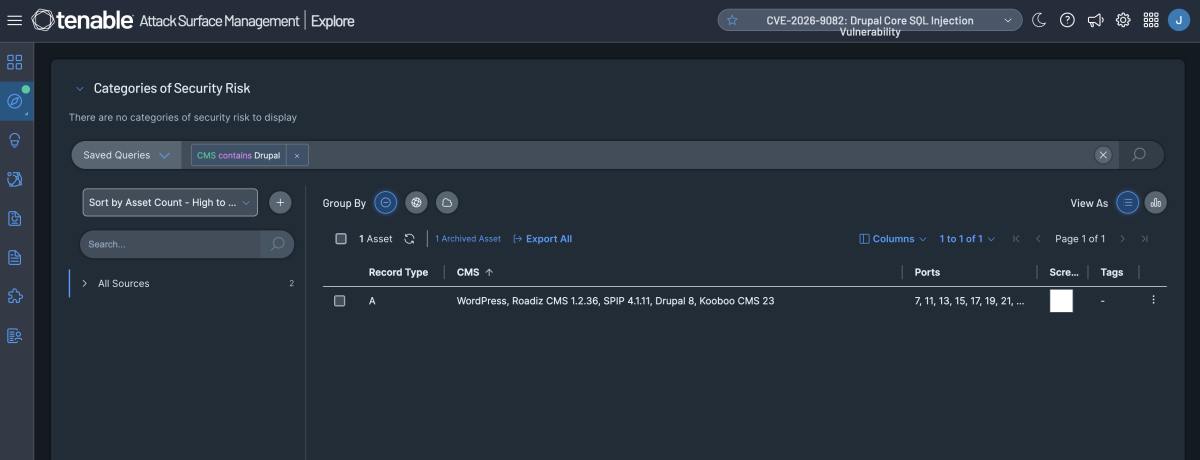Screen dimensions: 1200x460
Task: Click the CMS cell listing WordPress, Roadiz CMS
Action: click(615, 300)
